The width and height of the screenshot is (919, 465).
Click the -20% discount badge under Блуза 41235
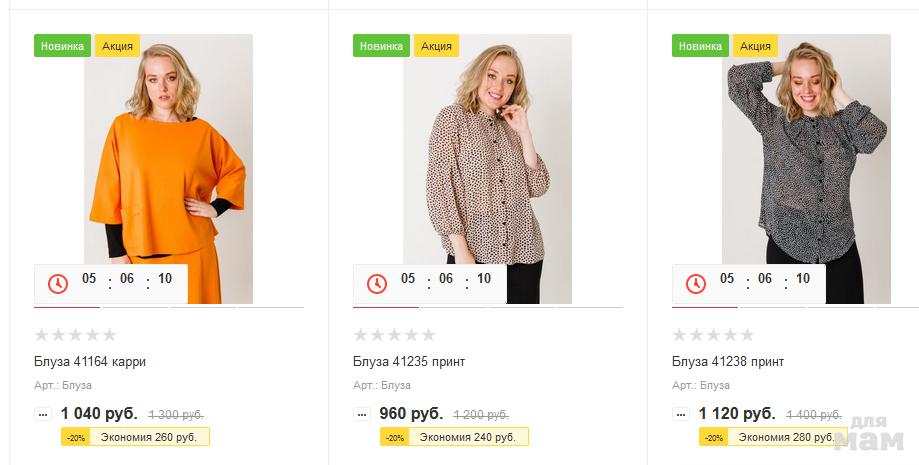[x=394, y=438]
